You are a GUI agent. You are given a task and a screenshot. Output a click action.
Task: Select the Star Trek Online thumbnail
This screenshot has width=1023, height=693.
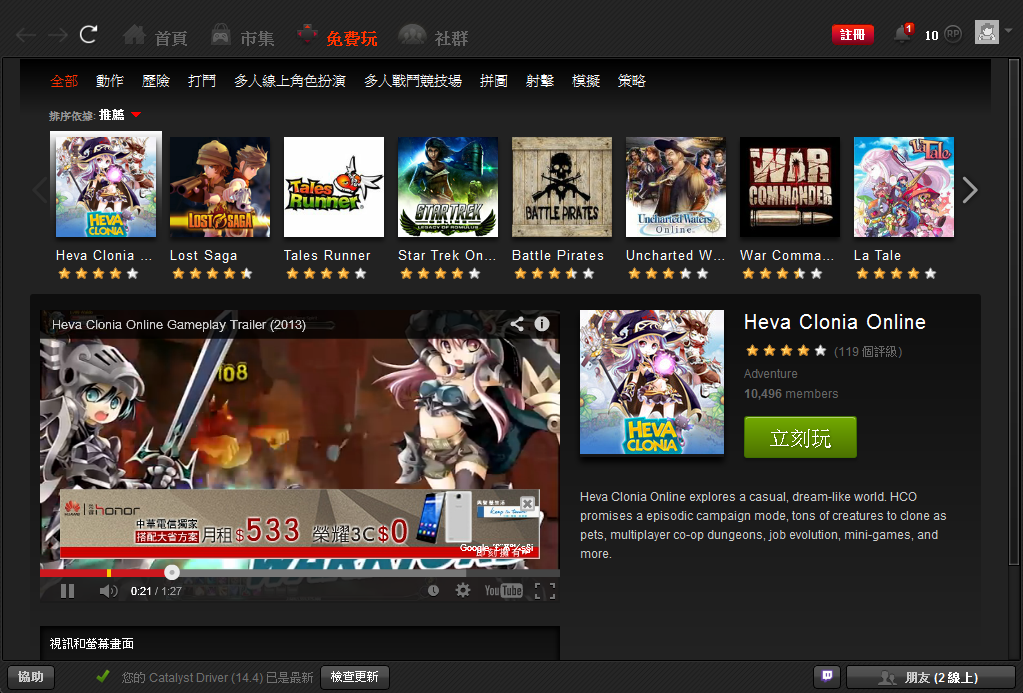point(448,187)
